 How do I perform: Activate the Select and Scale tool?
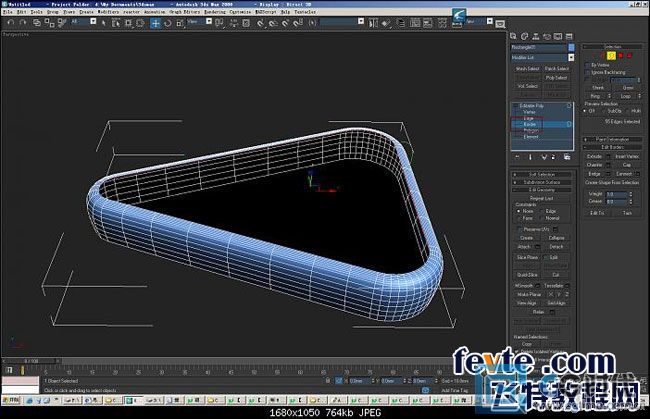(180, 23)
